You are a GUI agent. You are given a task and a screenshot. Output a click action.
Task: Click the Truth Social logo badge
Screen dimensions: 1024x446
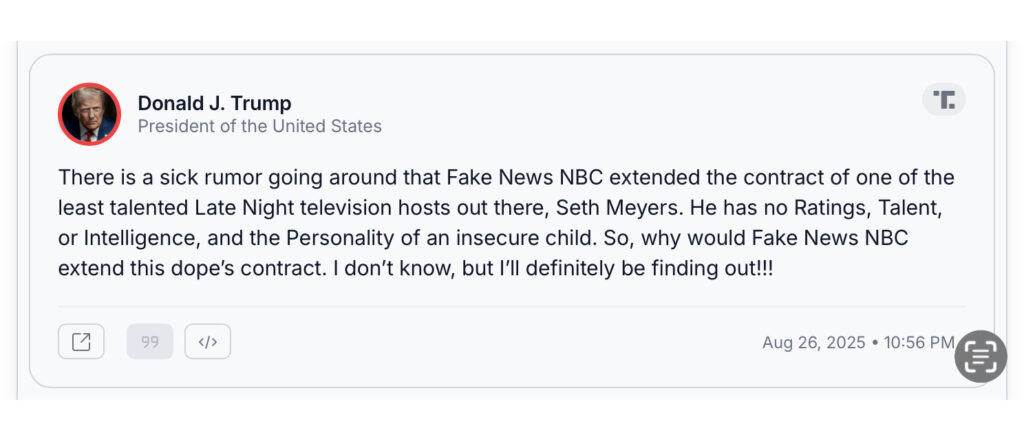point(943,99)
